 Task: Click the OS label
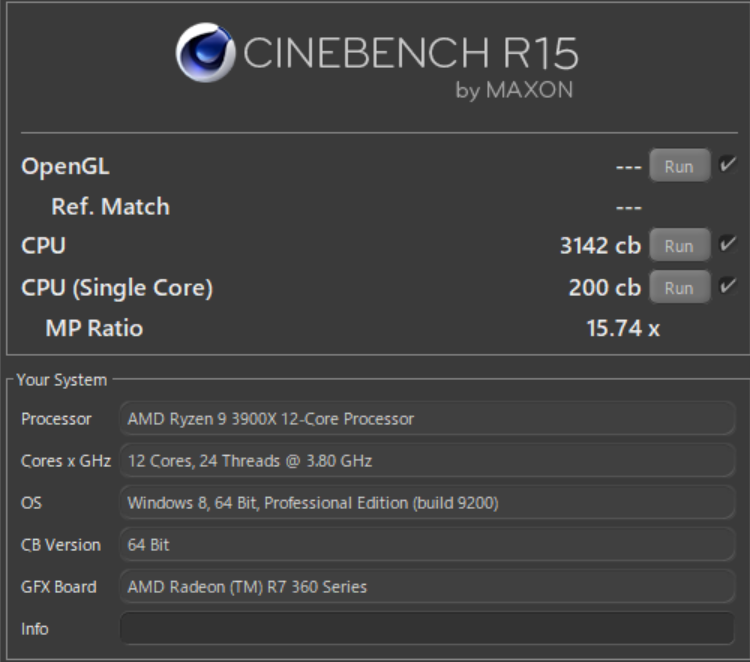pyautogui.click(x=31, y=503)
